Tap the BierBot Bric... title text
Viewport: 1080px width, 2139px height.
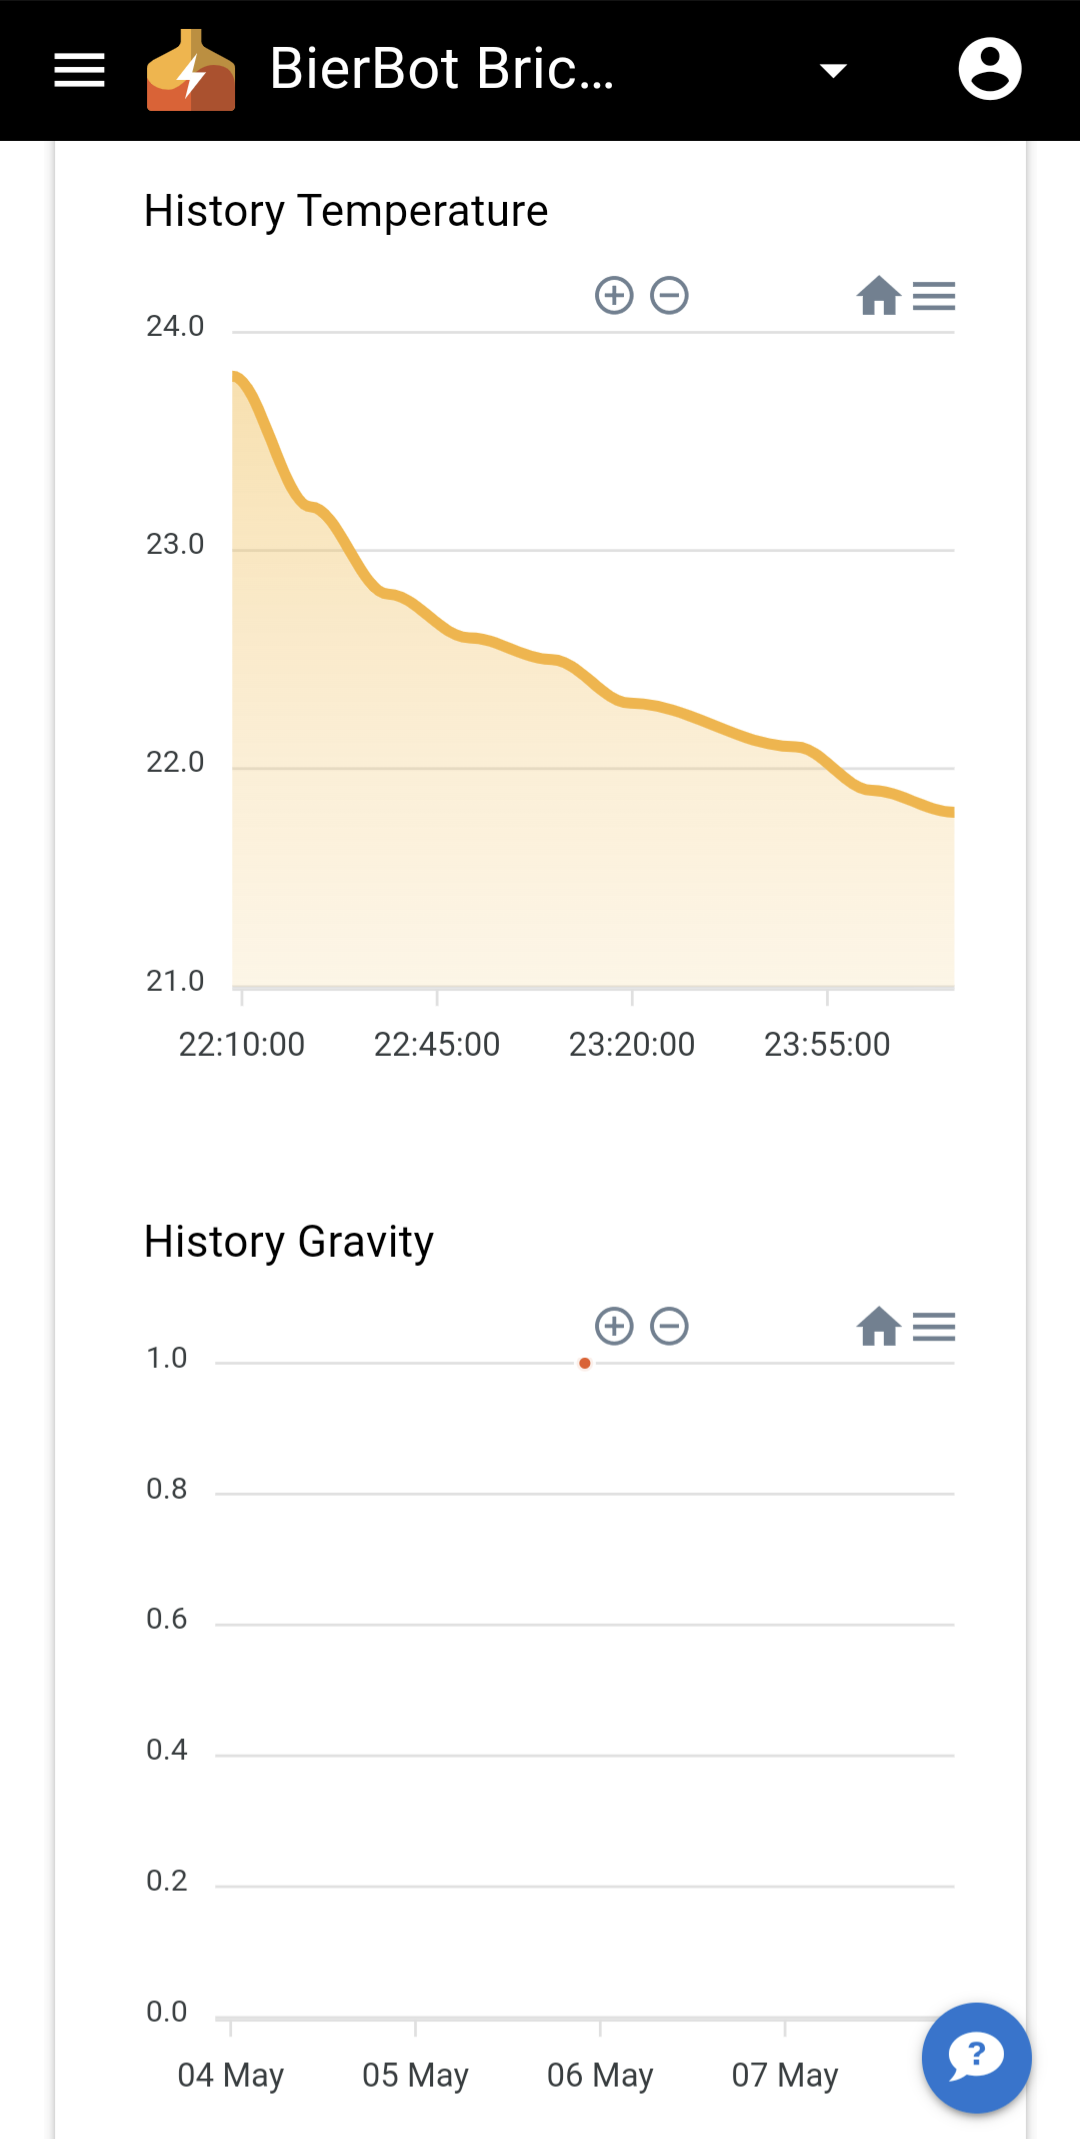tap(441, 70)
